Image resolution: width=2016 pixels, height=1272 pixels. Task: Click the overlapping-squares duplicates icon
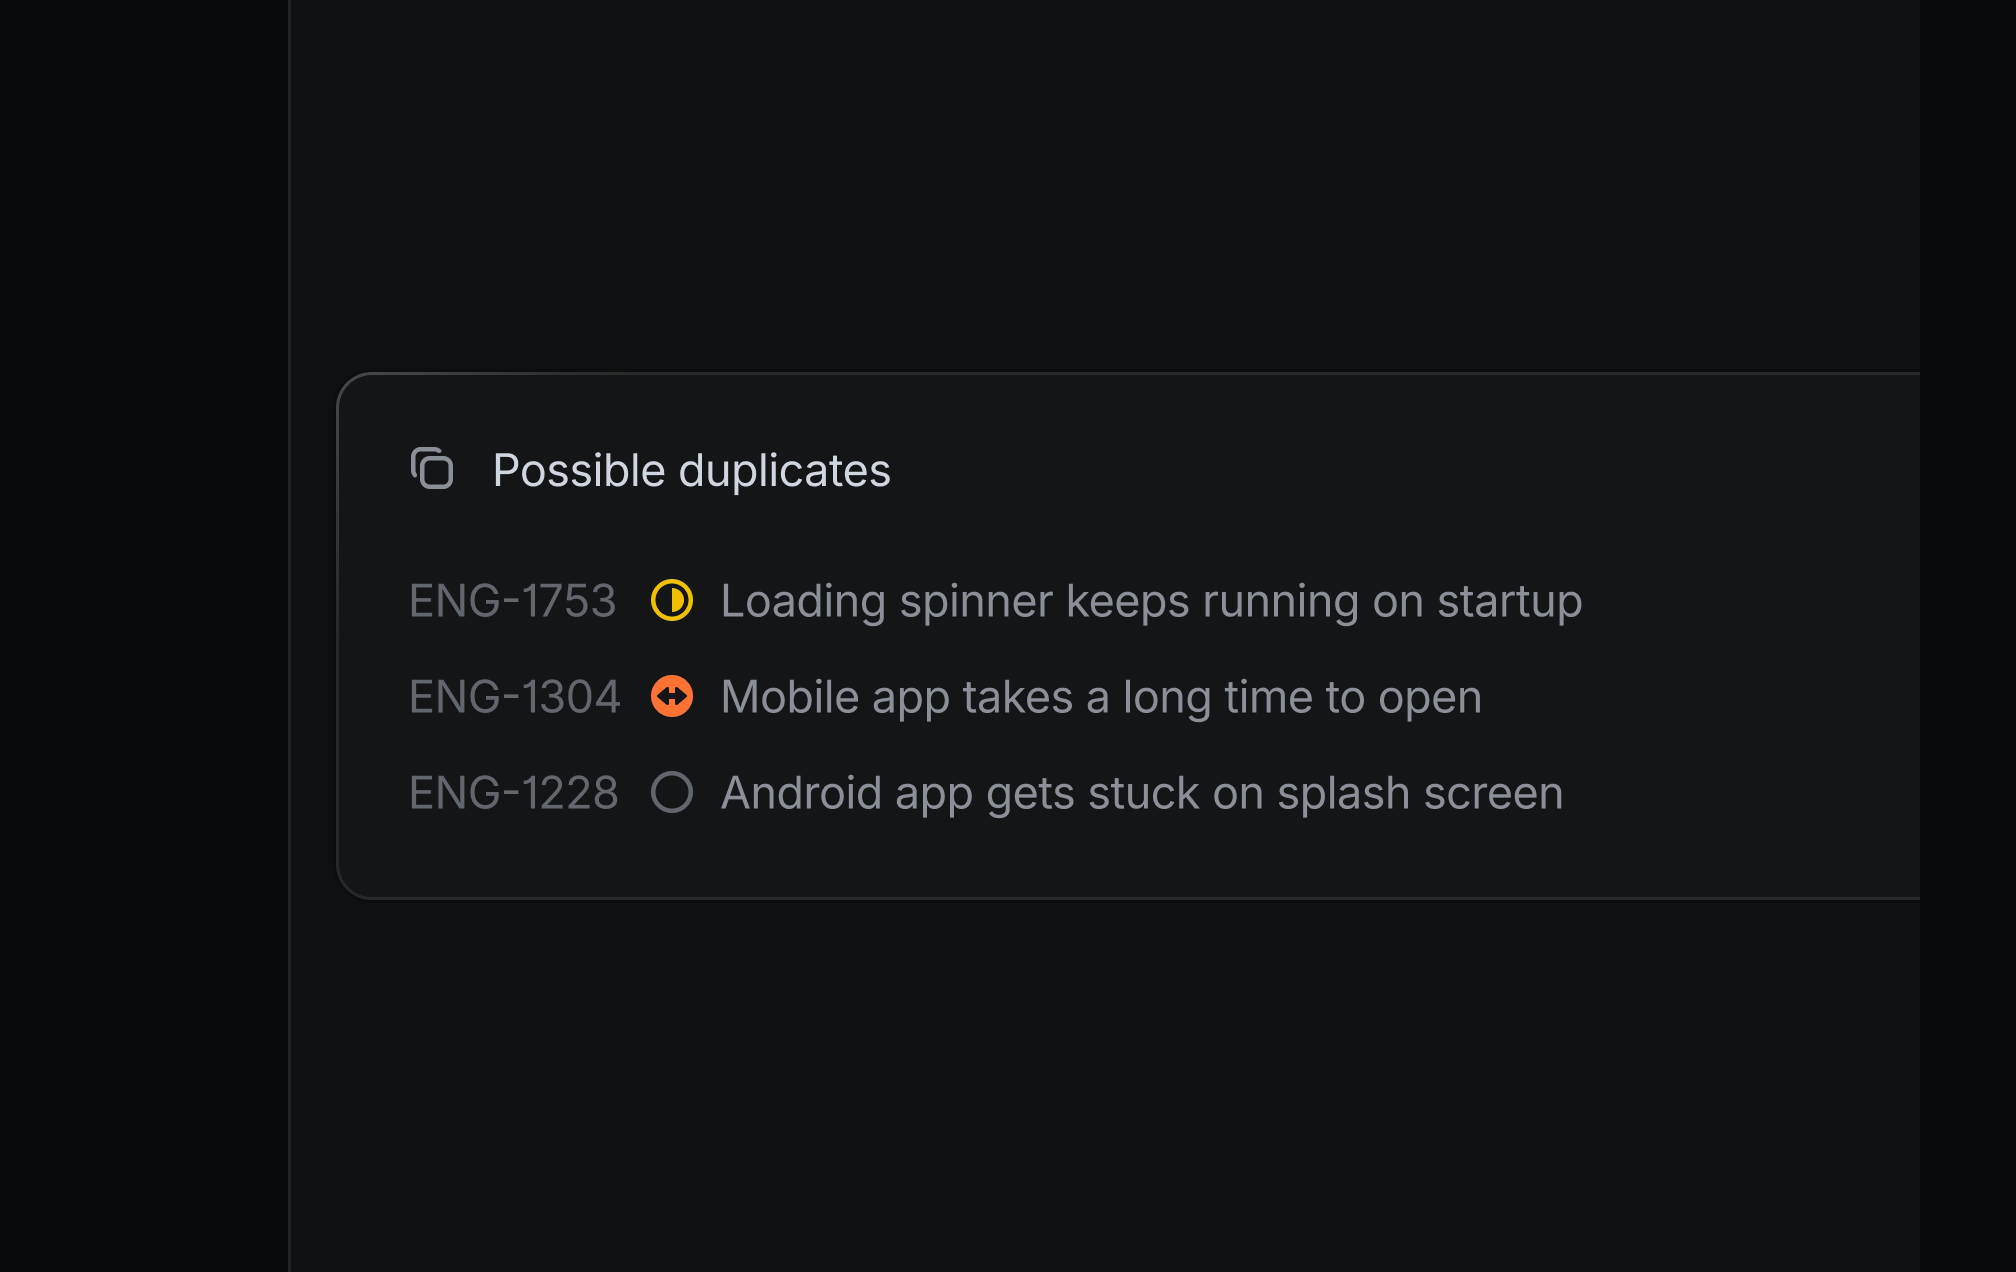pos(432,469)
